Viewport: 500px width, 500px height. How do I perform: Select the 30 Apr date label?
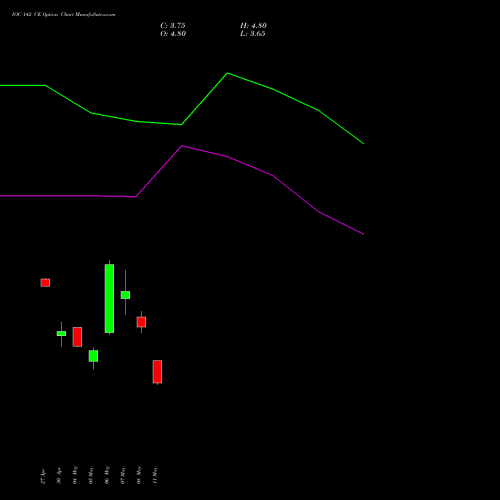59,477
